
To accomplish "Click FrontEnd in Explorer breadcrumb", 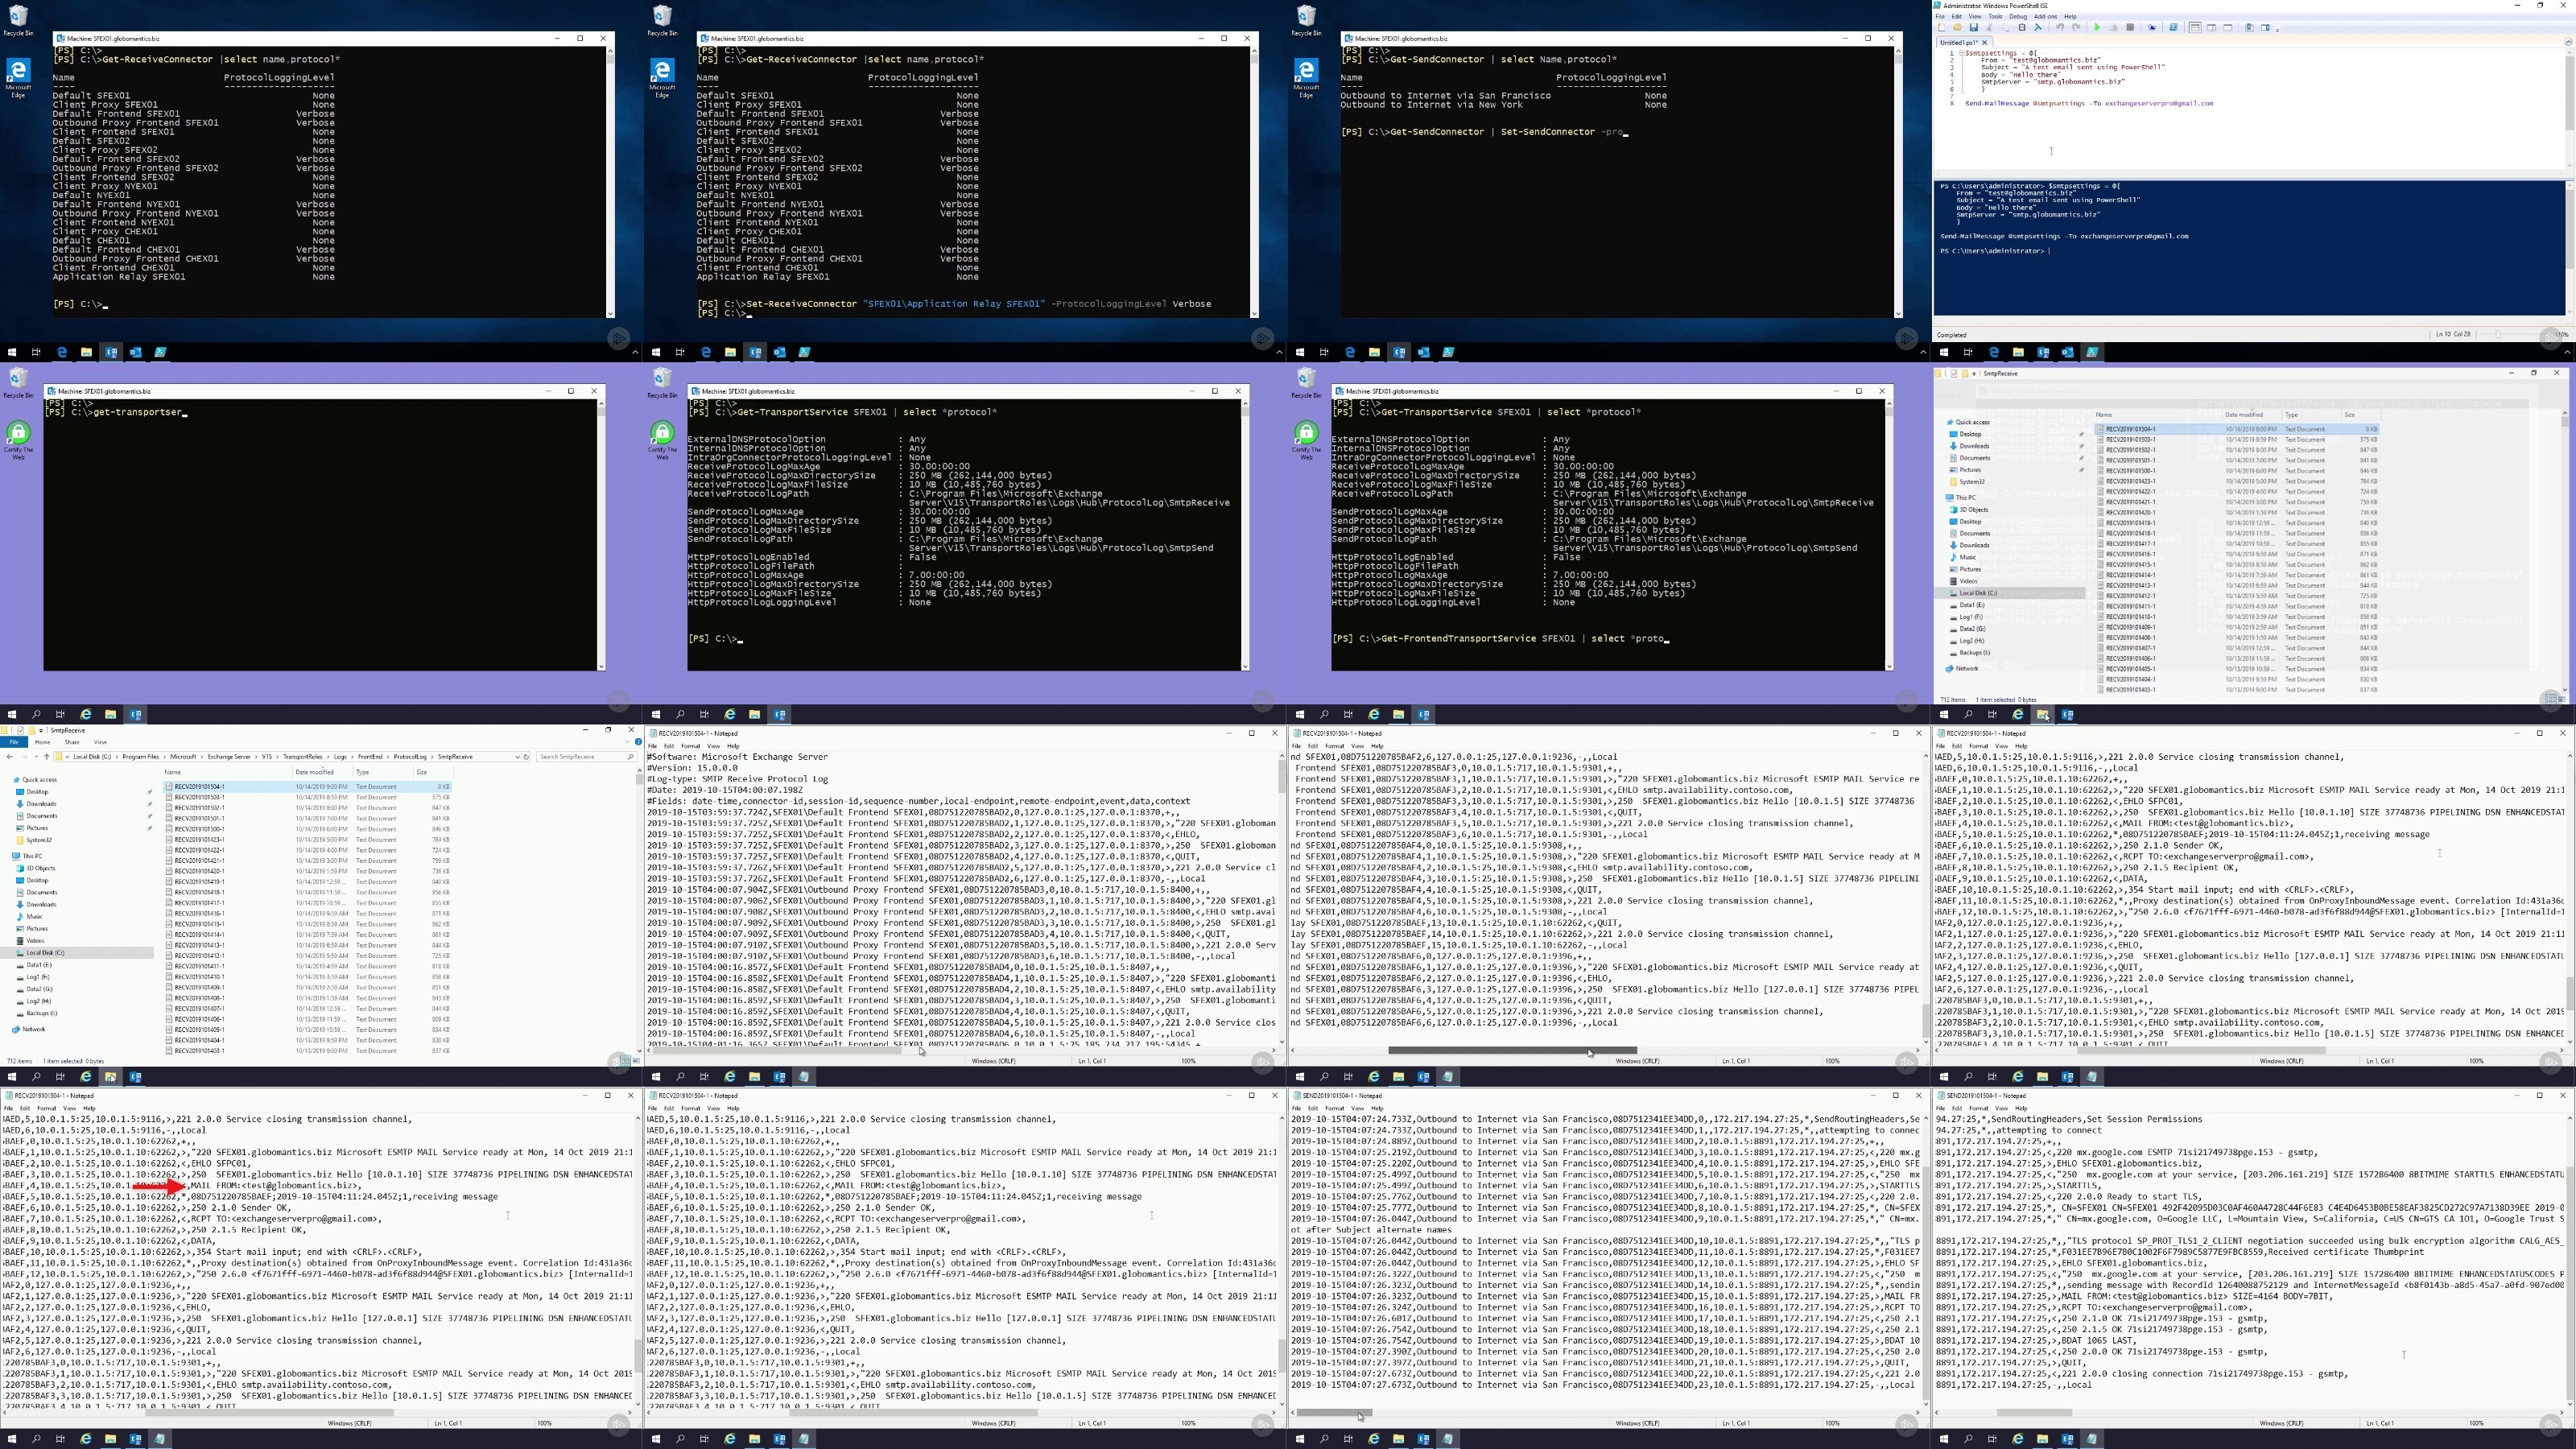I will tap(370, 757).
